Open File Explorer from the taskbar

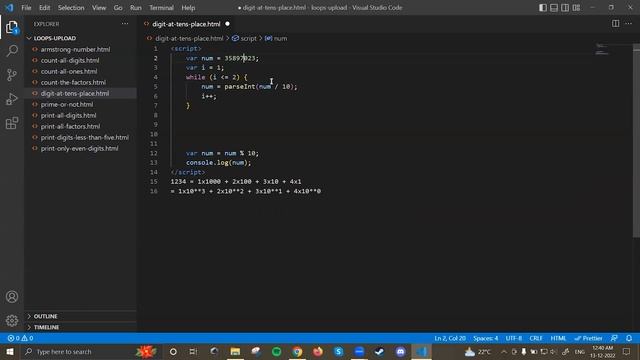[235, 351]
